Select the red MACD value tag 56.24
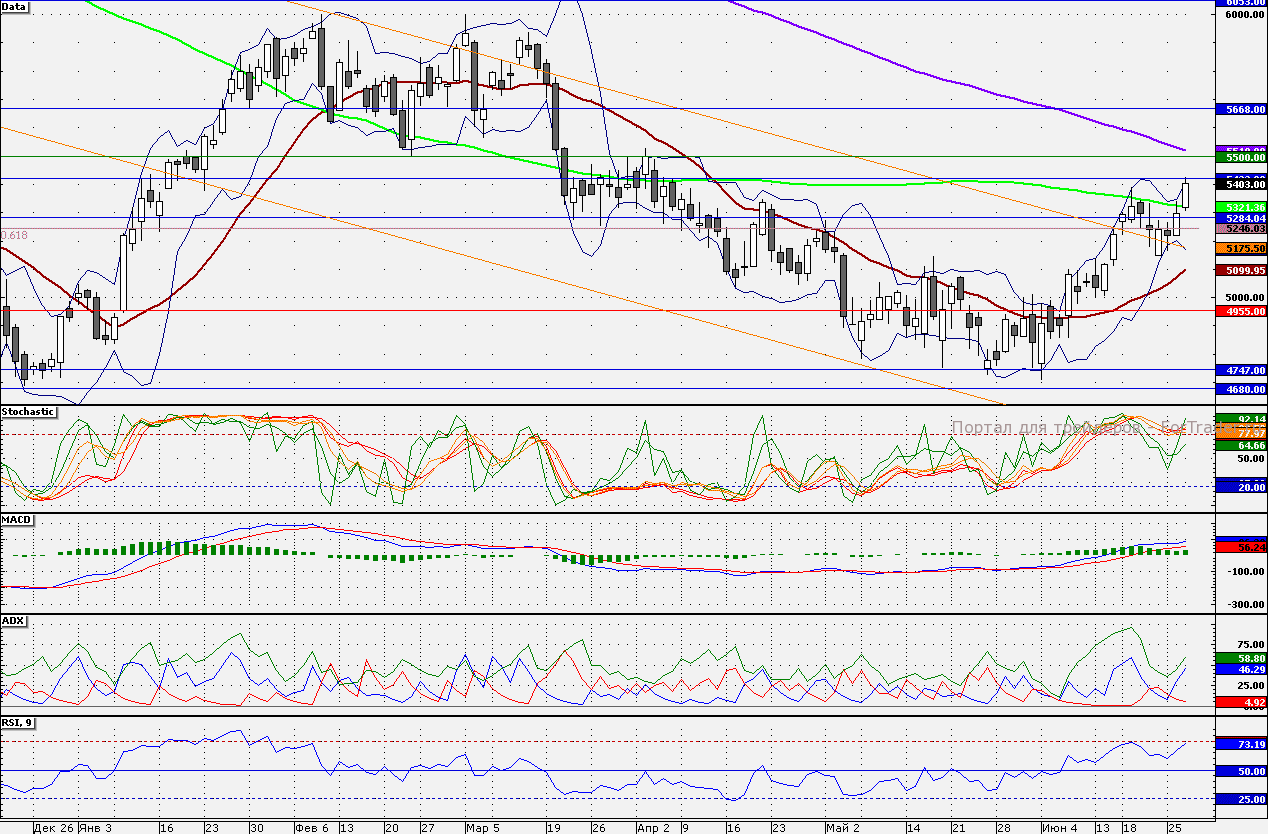The width and height of the screenshot is (1268, 834). 1240,547
